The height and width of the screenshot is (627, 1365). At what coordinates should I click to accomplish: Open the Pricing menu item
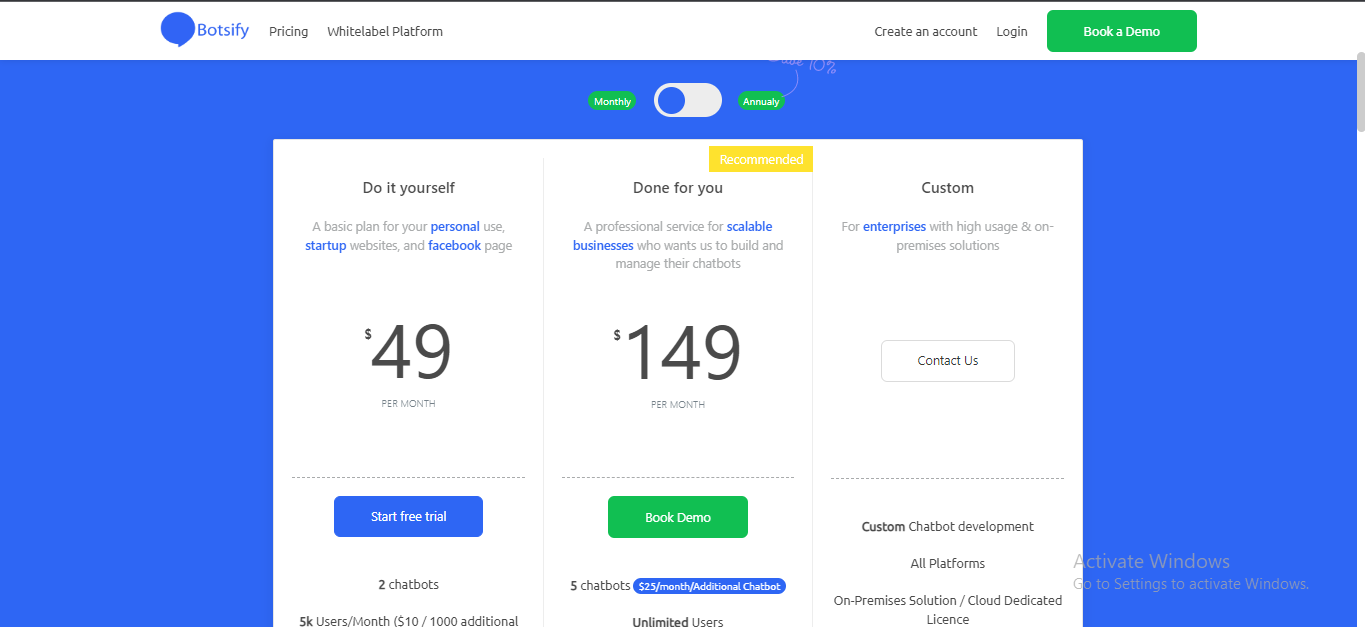click(x=288, y=31)
